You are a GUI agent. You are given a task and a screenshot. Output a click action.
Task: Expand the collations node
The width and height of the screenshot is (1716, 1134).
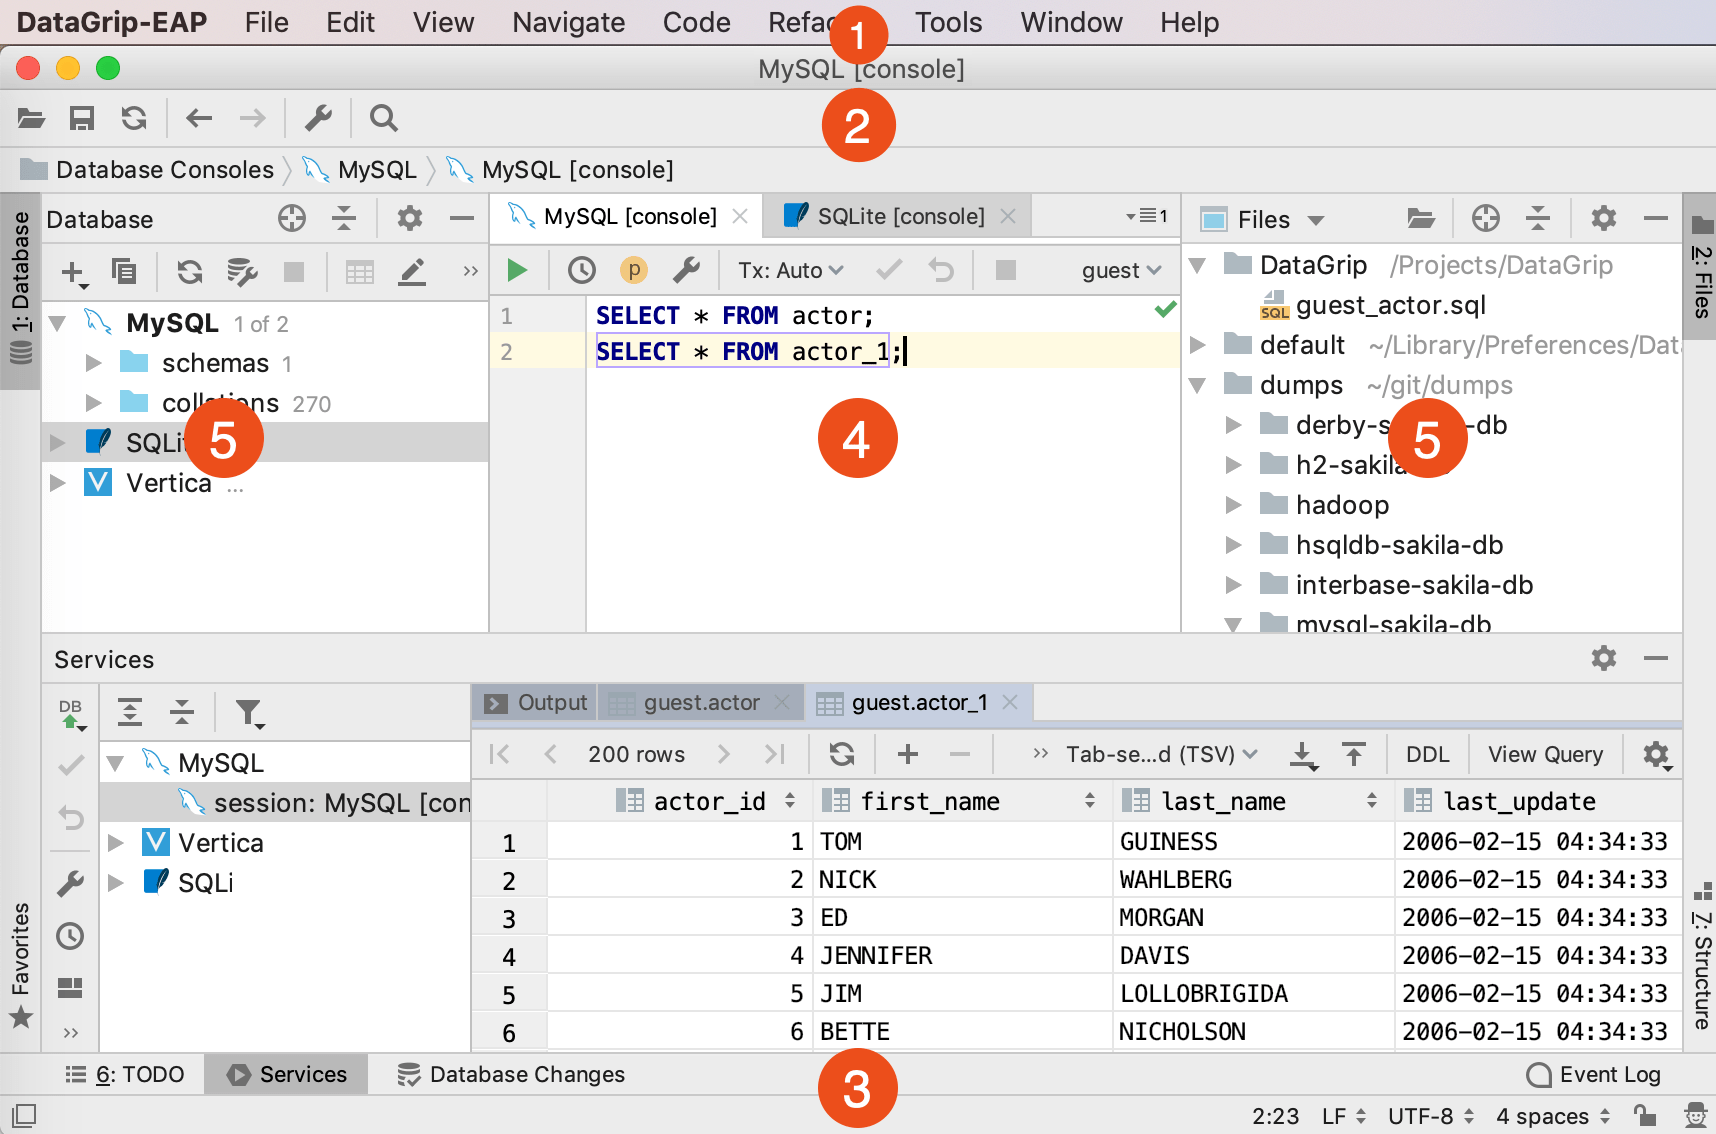pos(94,403)
